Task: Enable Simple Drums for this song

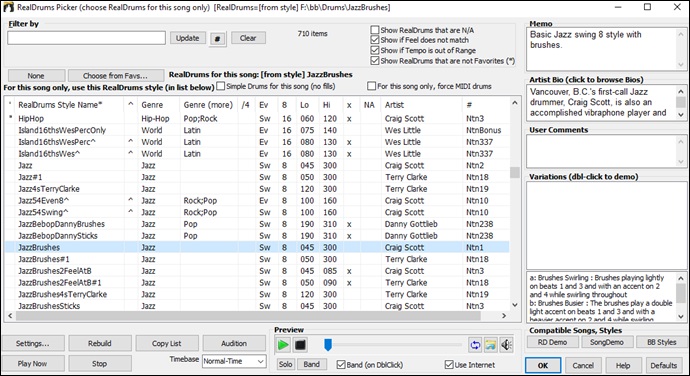Action: point(221,86)
